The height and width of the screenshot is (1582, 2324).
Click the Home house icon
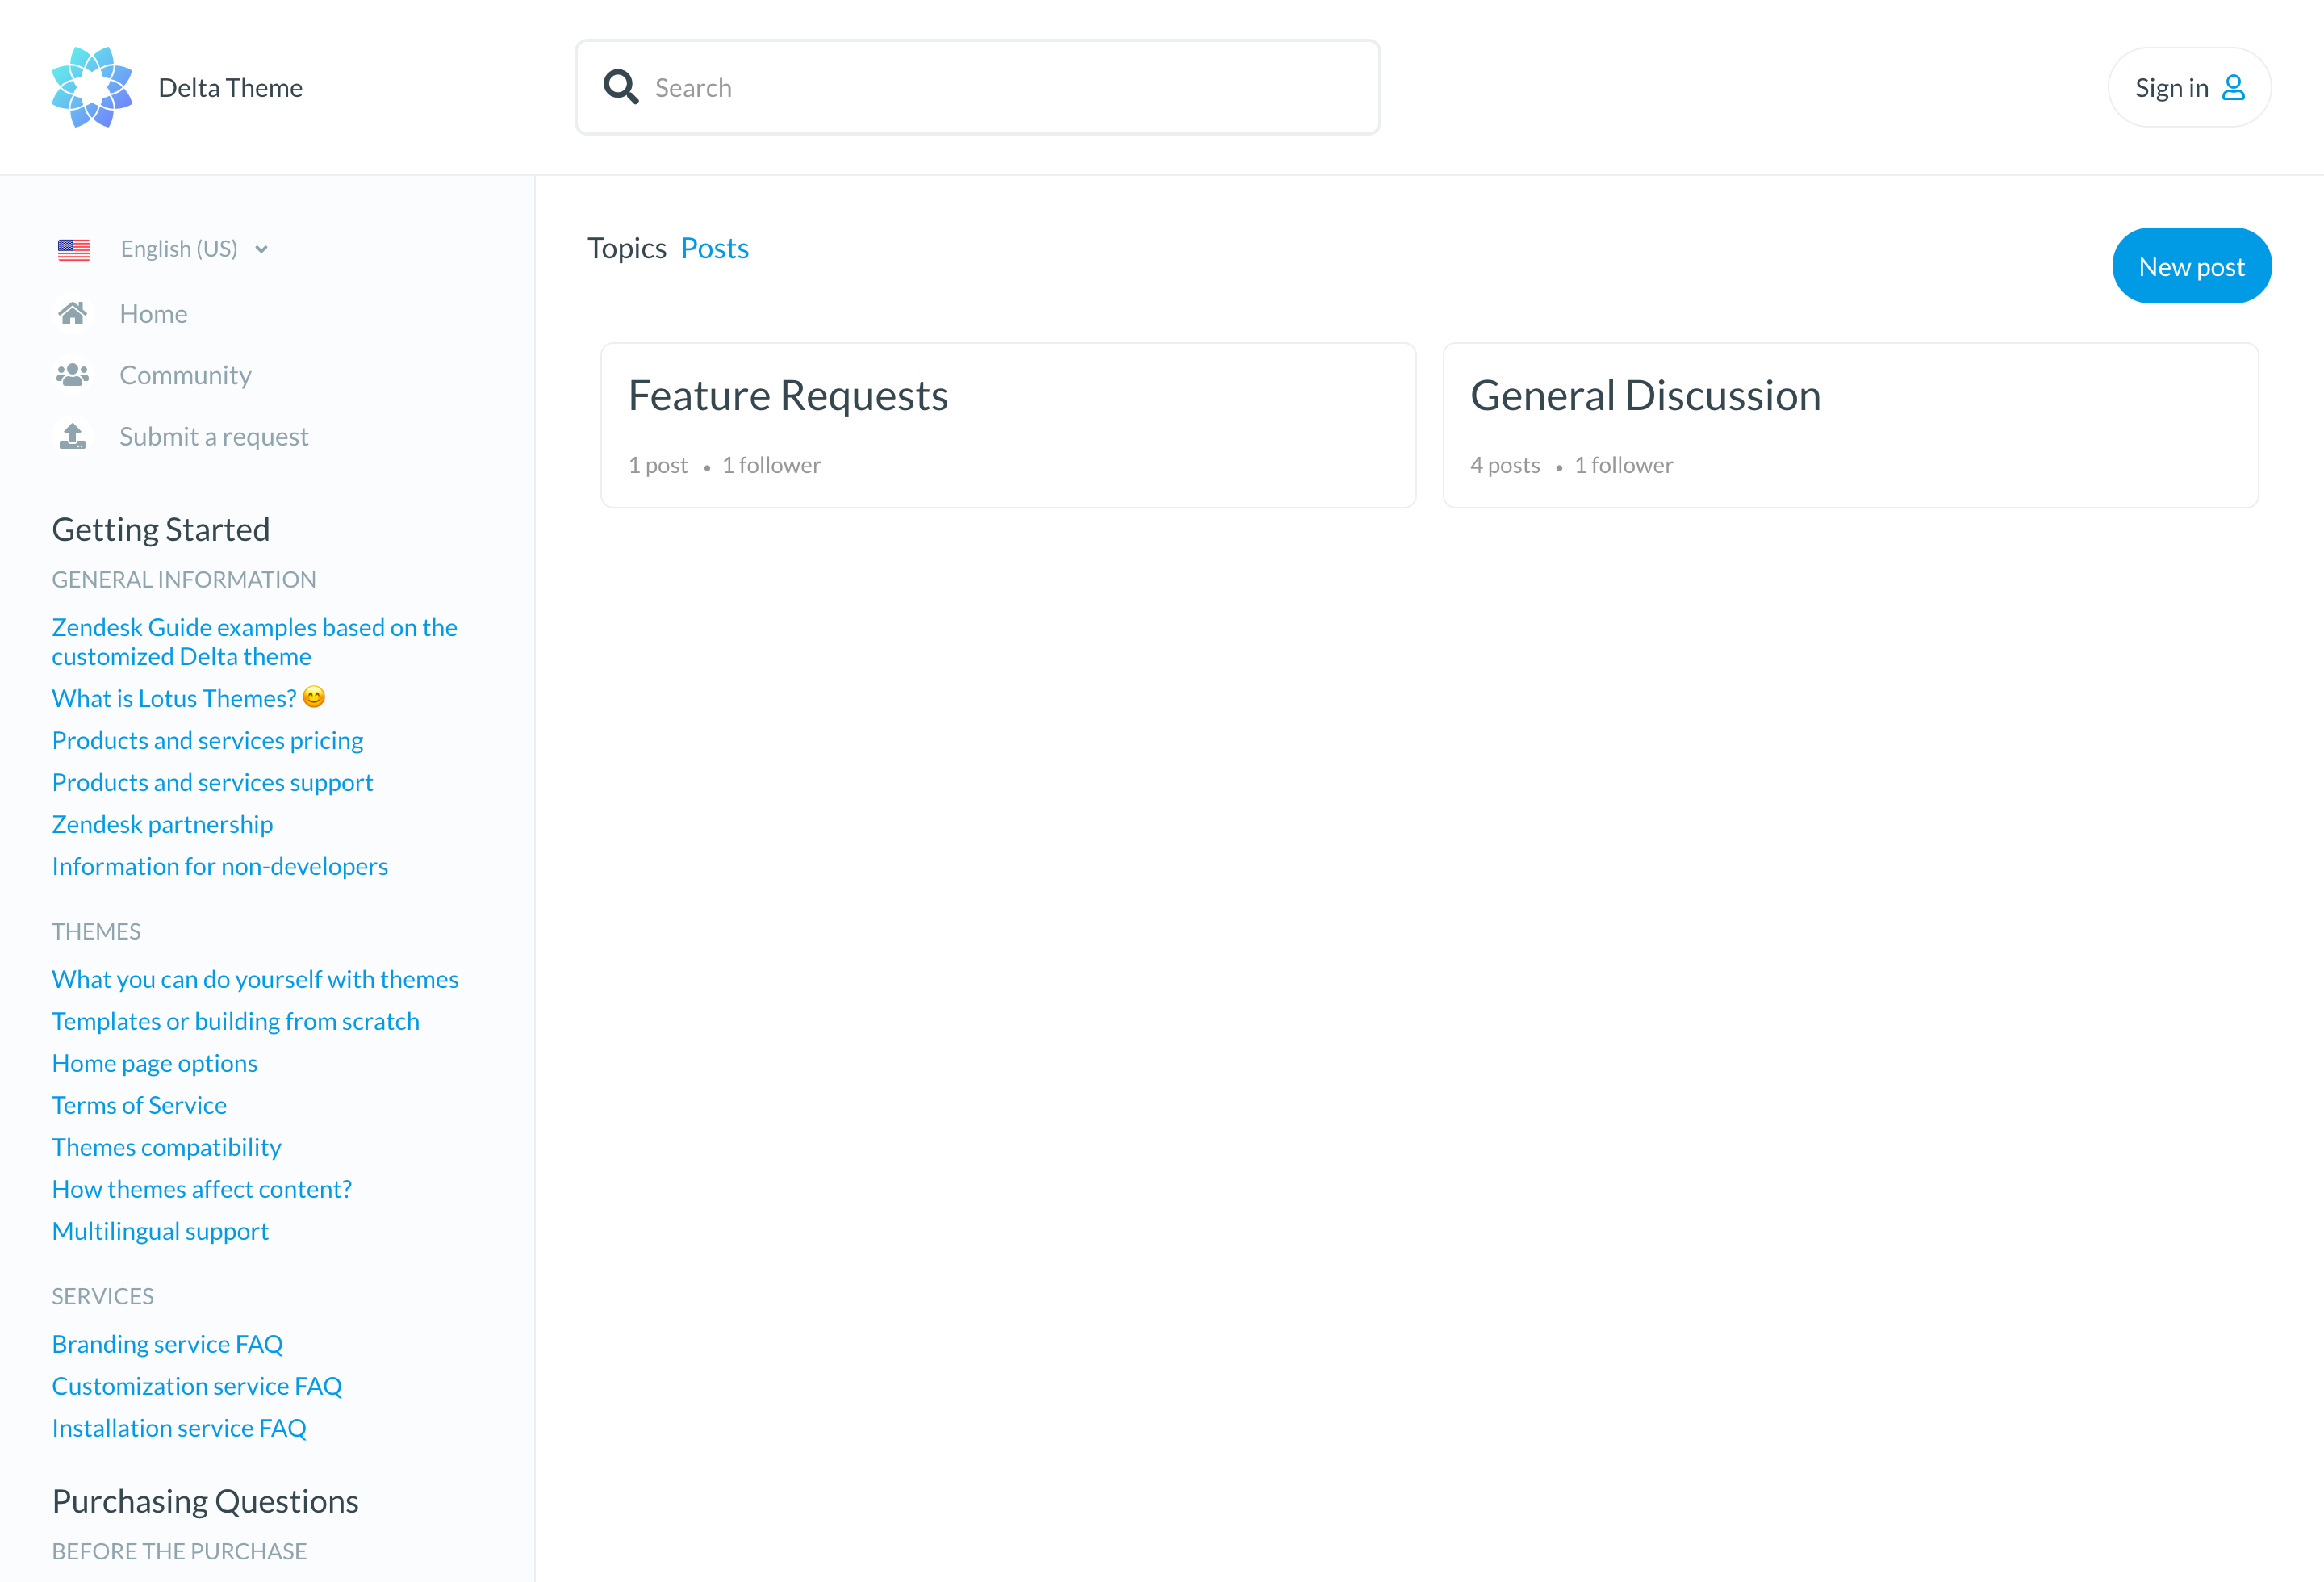(72, 314)
